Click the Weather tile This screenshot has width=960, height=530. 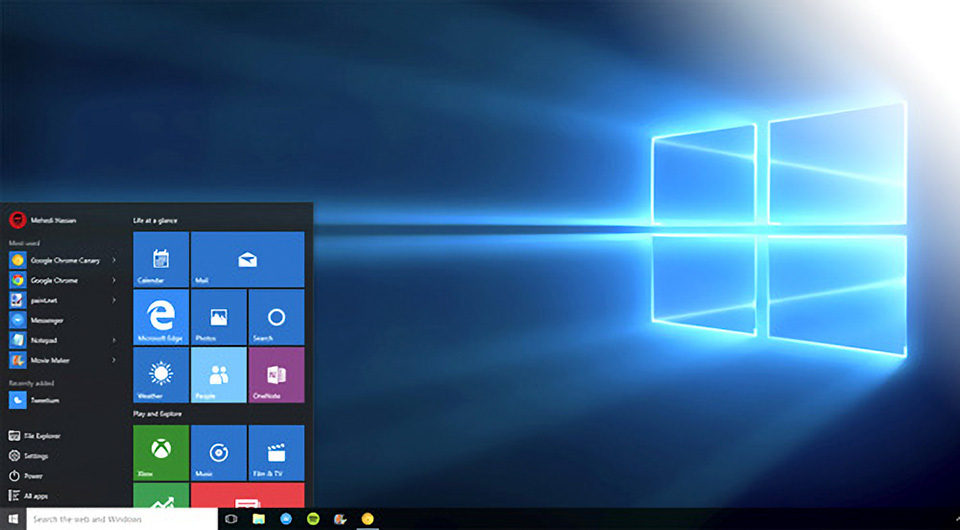[x=160, y=374]
